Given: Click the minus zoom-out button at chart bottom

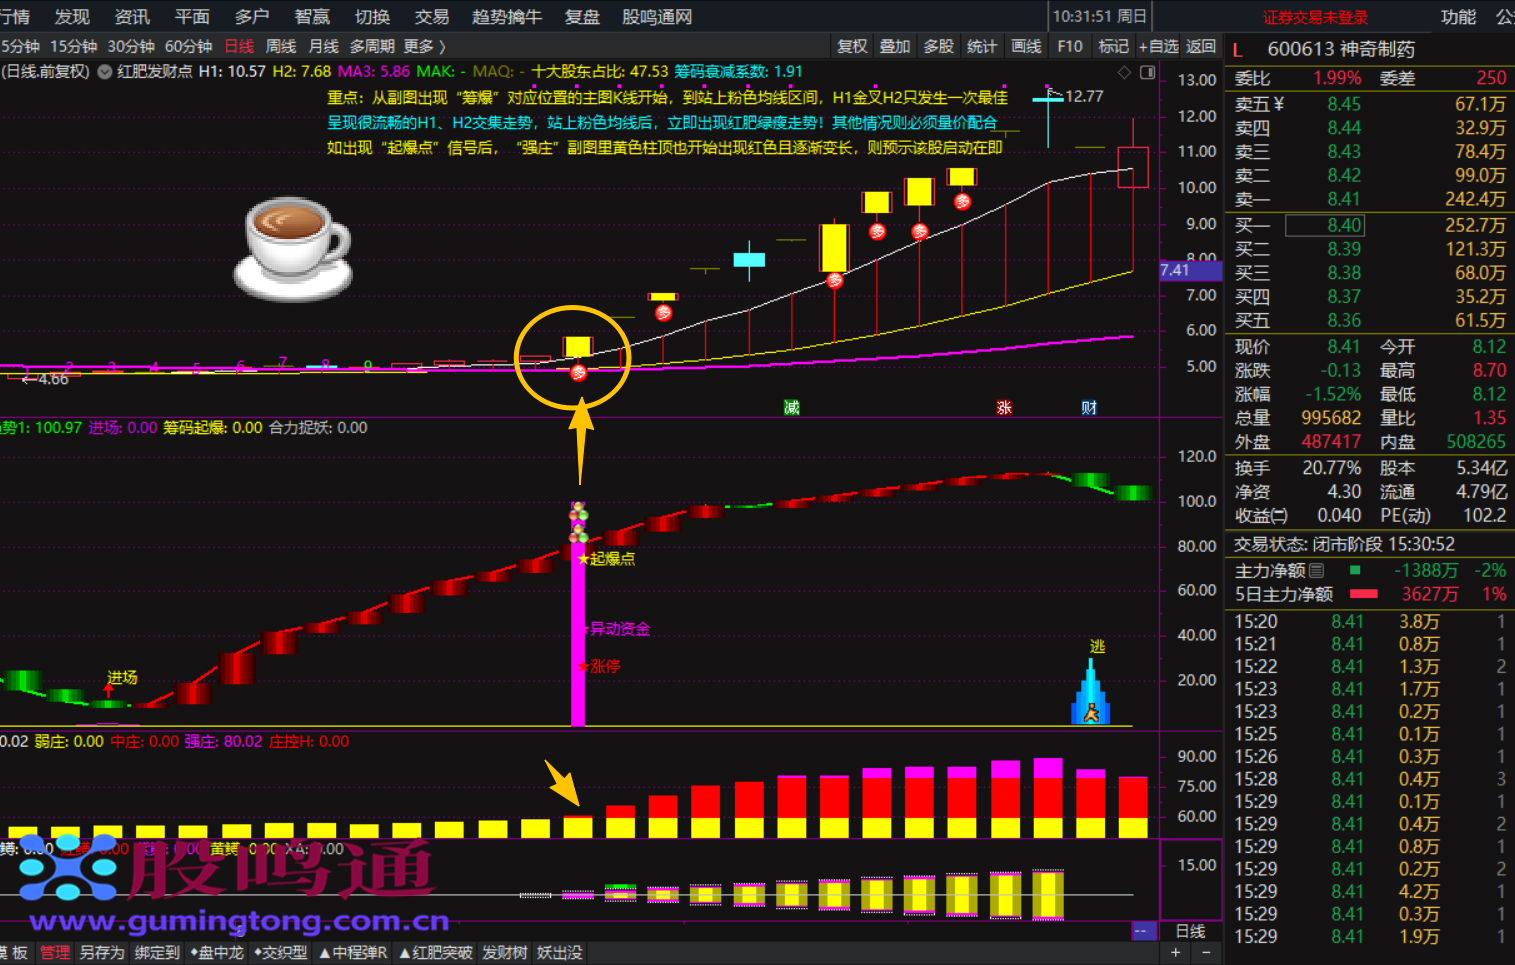Looking at the screenshot, I should (1205, 953).
